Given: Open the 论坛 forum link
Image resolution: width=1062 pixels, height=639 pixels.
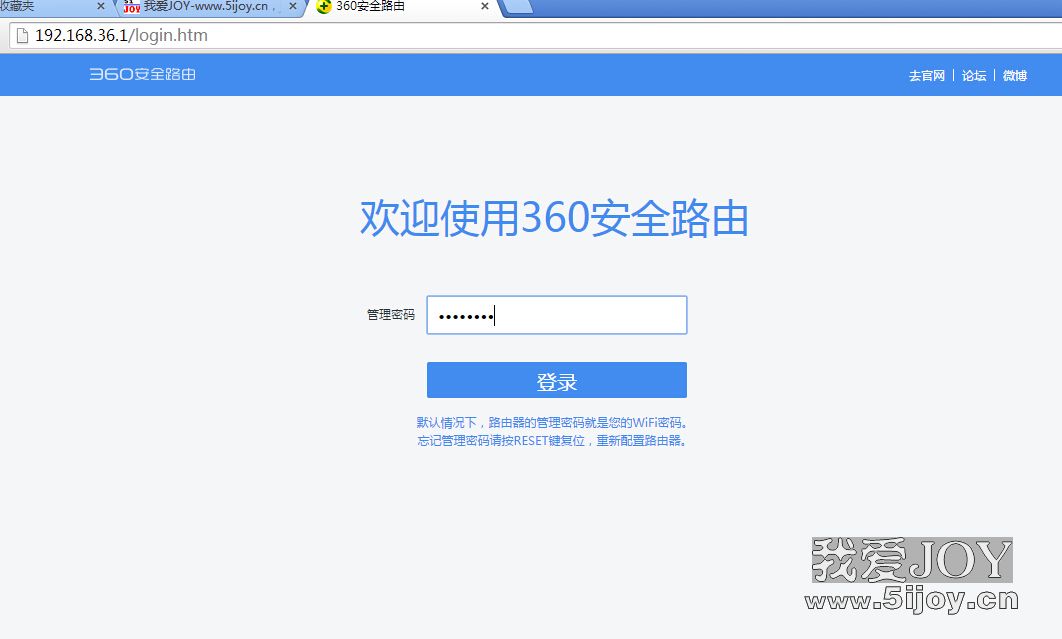Looking at the screenshot, I should pyautogui.click(x=974, y=76).
